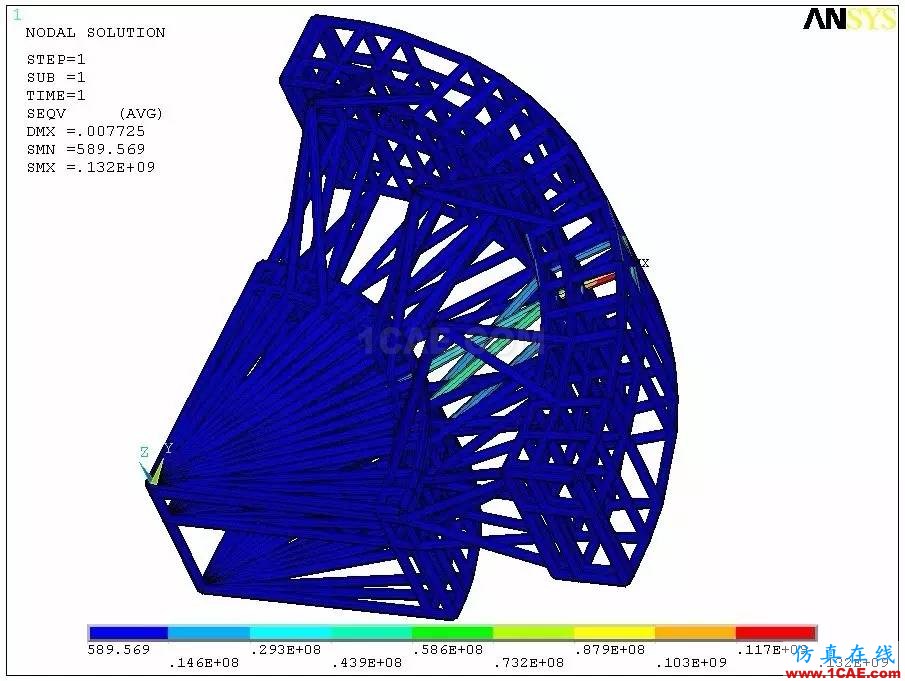This screenshot has width=905, height=681.
Task: Click the ANSYS logo in corner
Action: [849, 18]
